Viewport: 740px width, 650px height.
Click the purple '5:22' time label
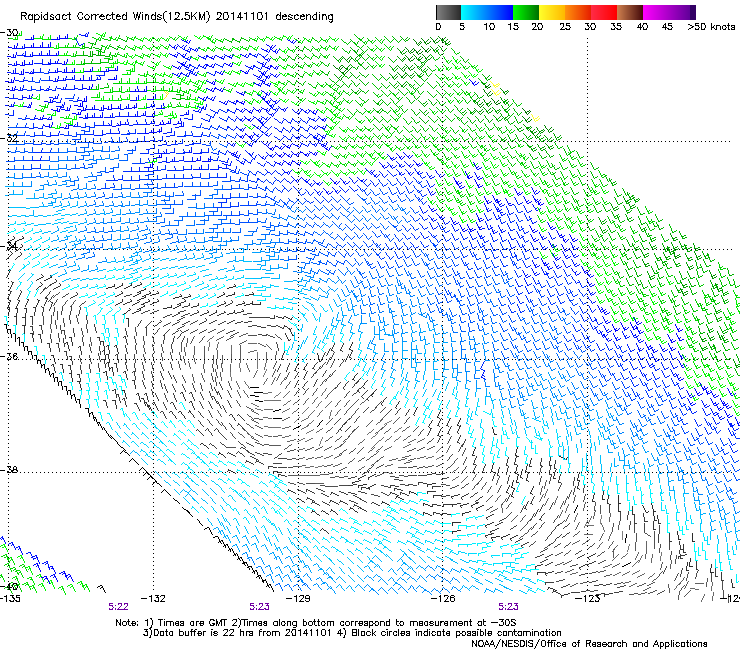[118, 607]
